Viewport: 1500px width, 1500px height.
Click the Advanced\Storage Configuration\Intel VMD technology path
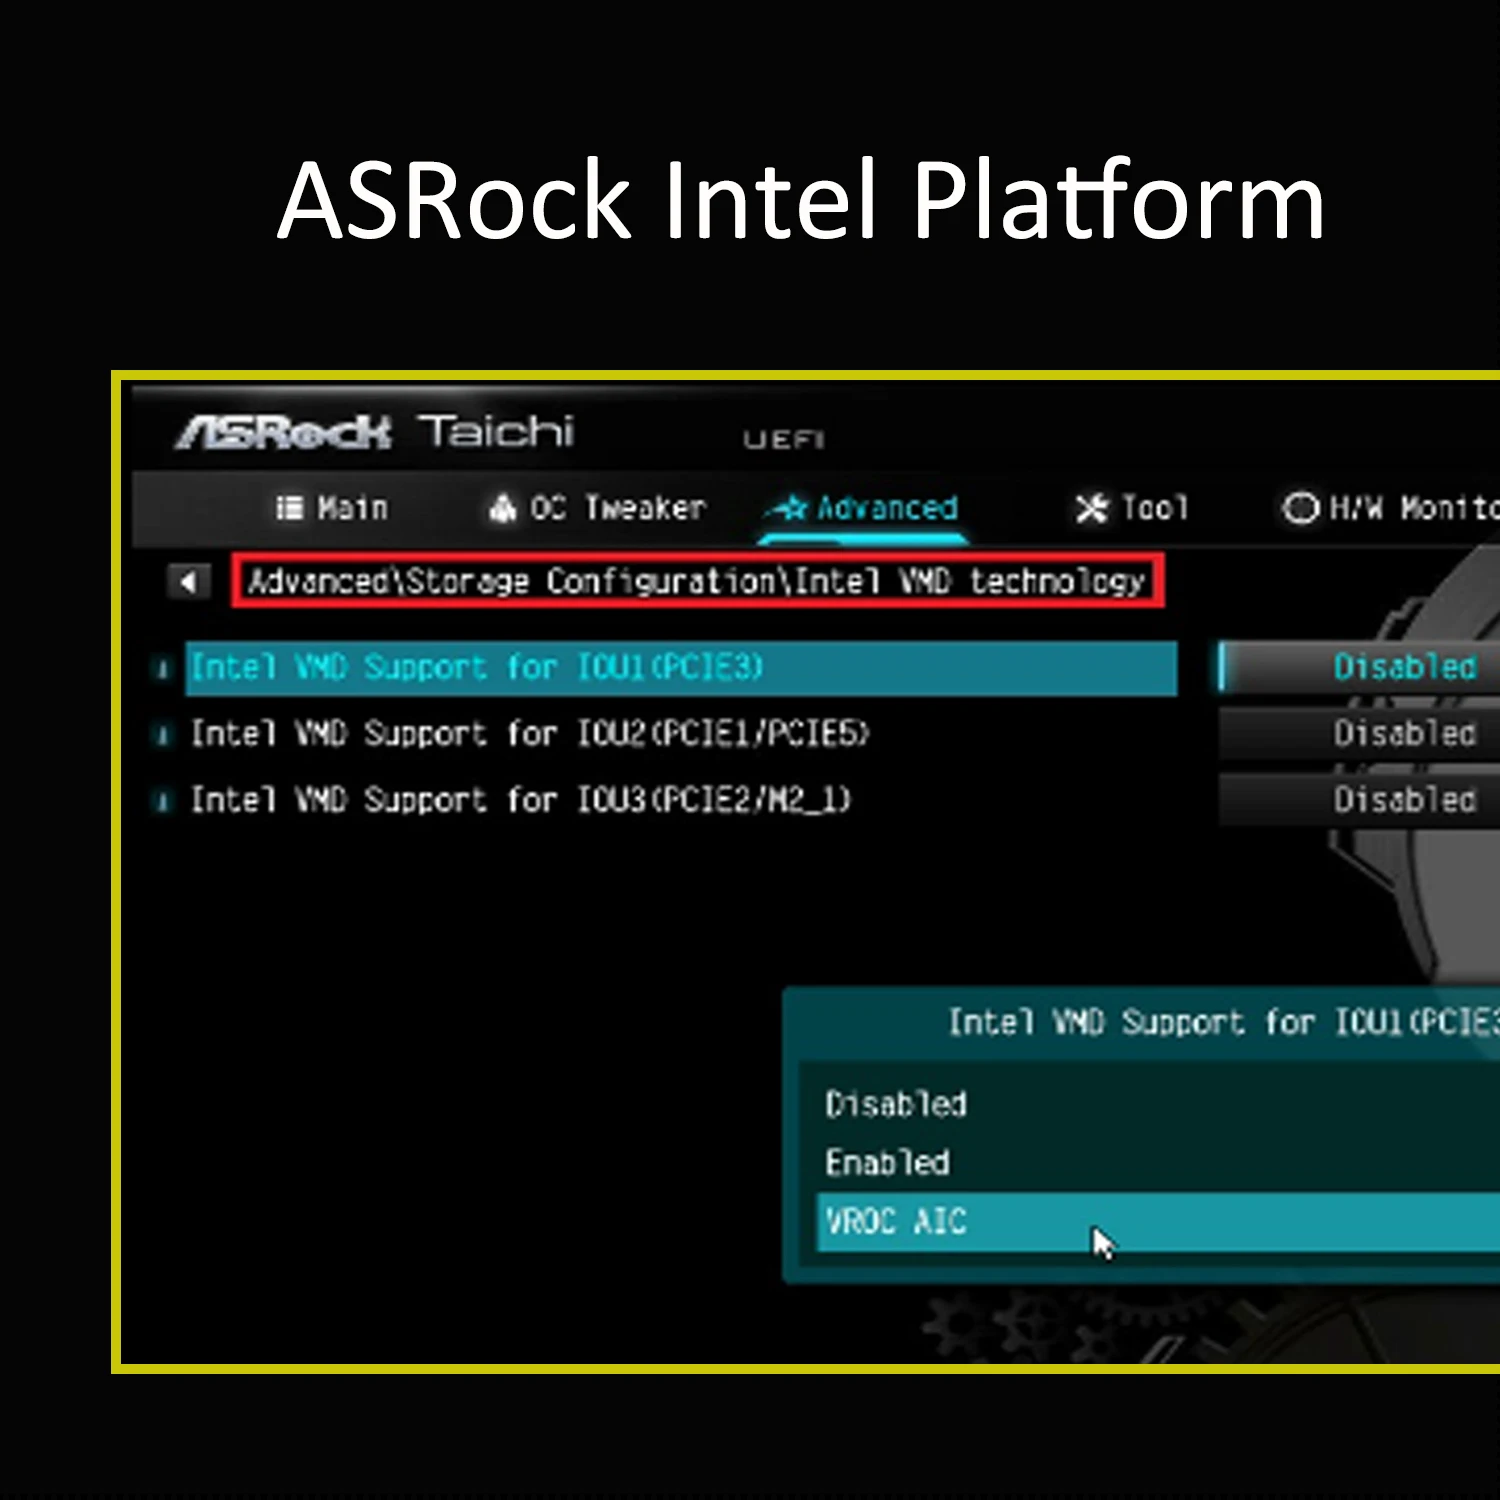[x=697, y=581]
